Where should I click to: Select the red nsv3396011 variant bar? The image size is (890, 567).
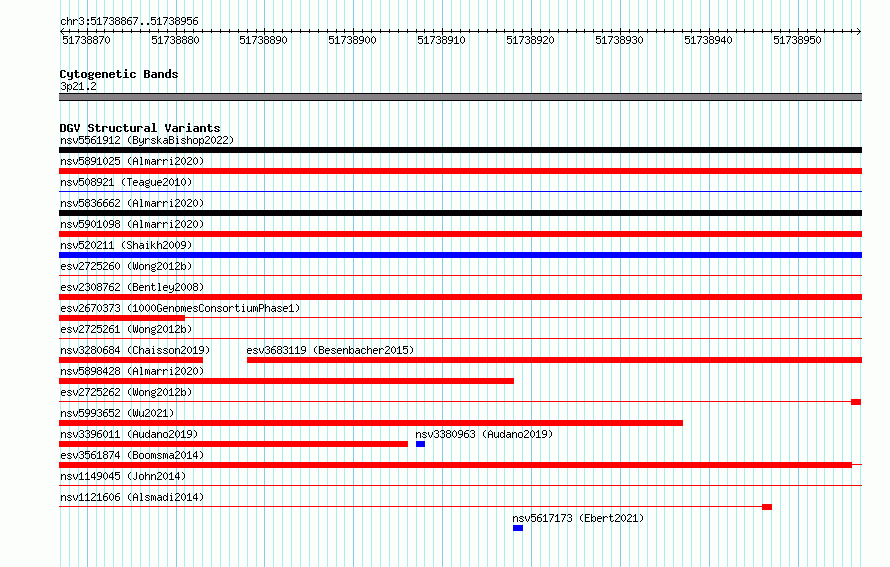pyautogui.click(x=233, y=444)
